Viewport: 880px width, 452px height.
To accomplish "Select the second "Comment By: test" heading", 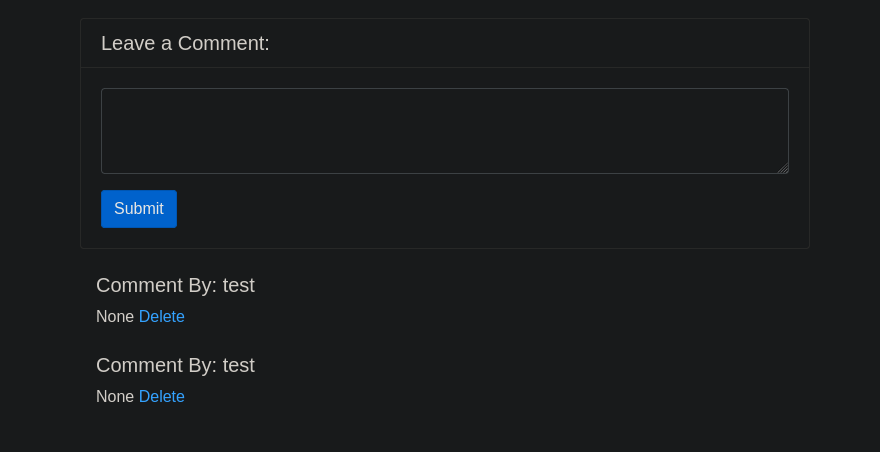I will pyautogui.click(x=175, y=365).
